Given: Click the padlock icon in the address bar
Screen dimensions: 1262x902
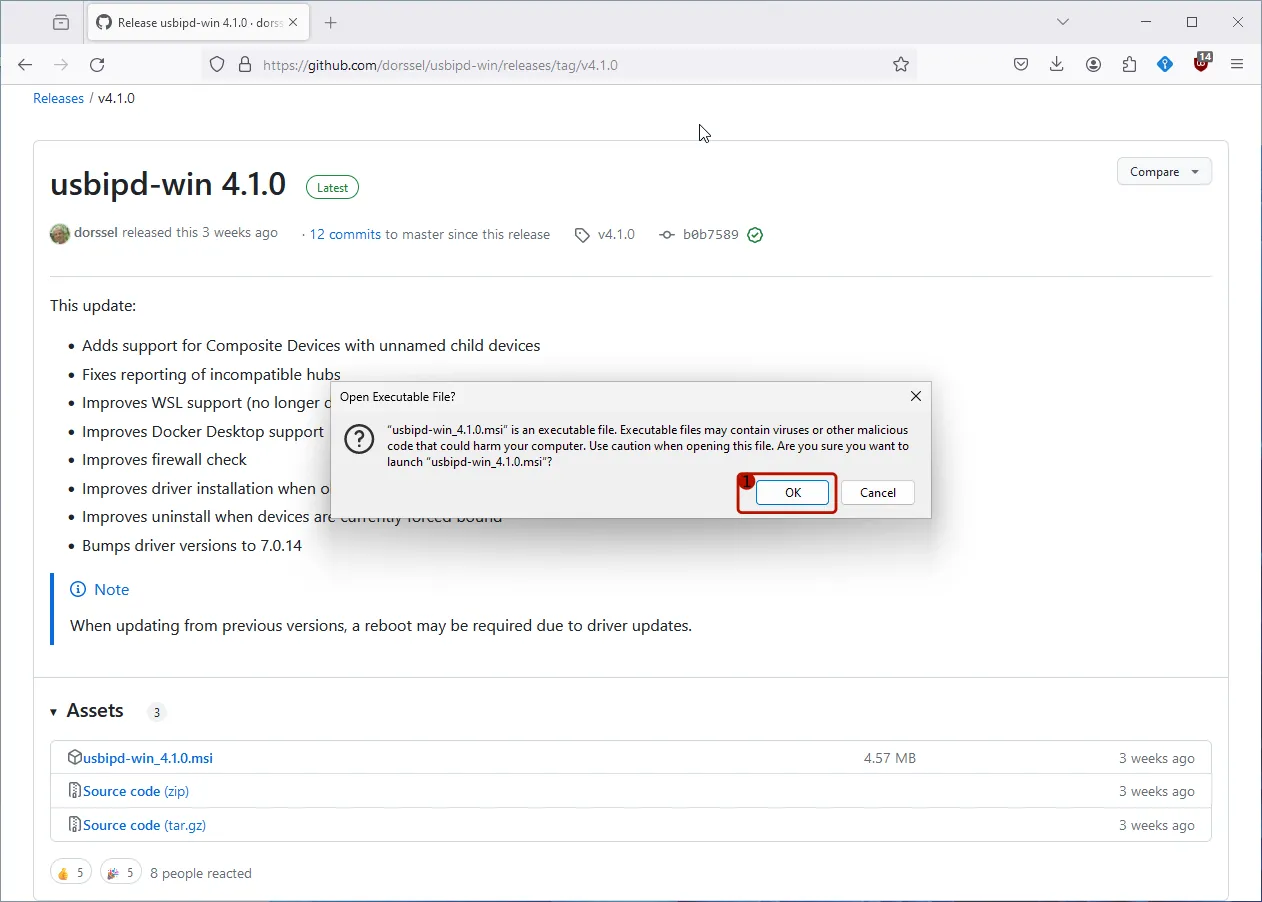Looking at the screenshot, I should coord(245,64).
